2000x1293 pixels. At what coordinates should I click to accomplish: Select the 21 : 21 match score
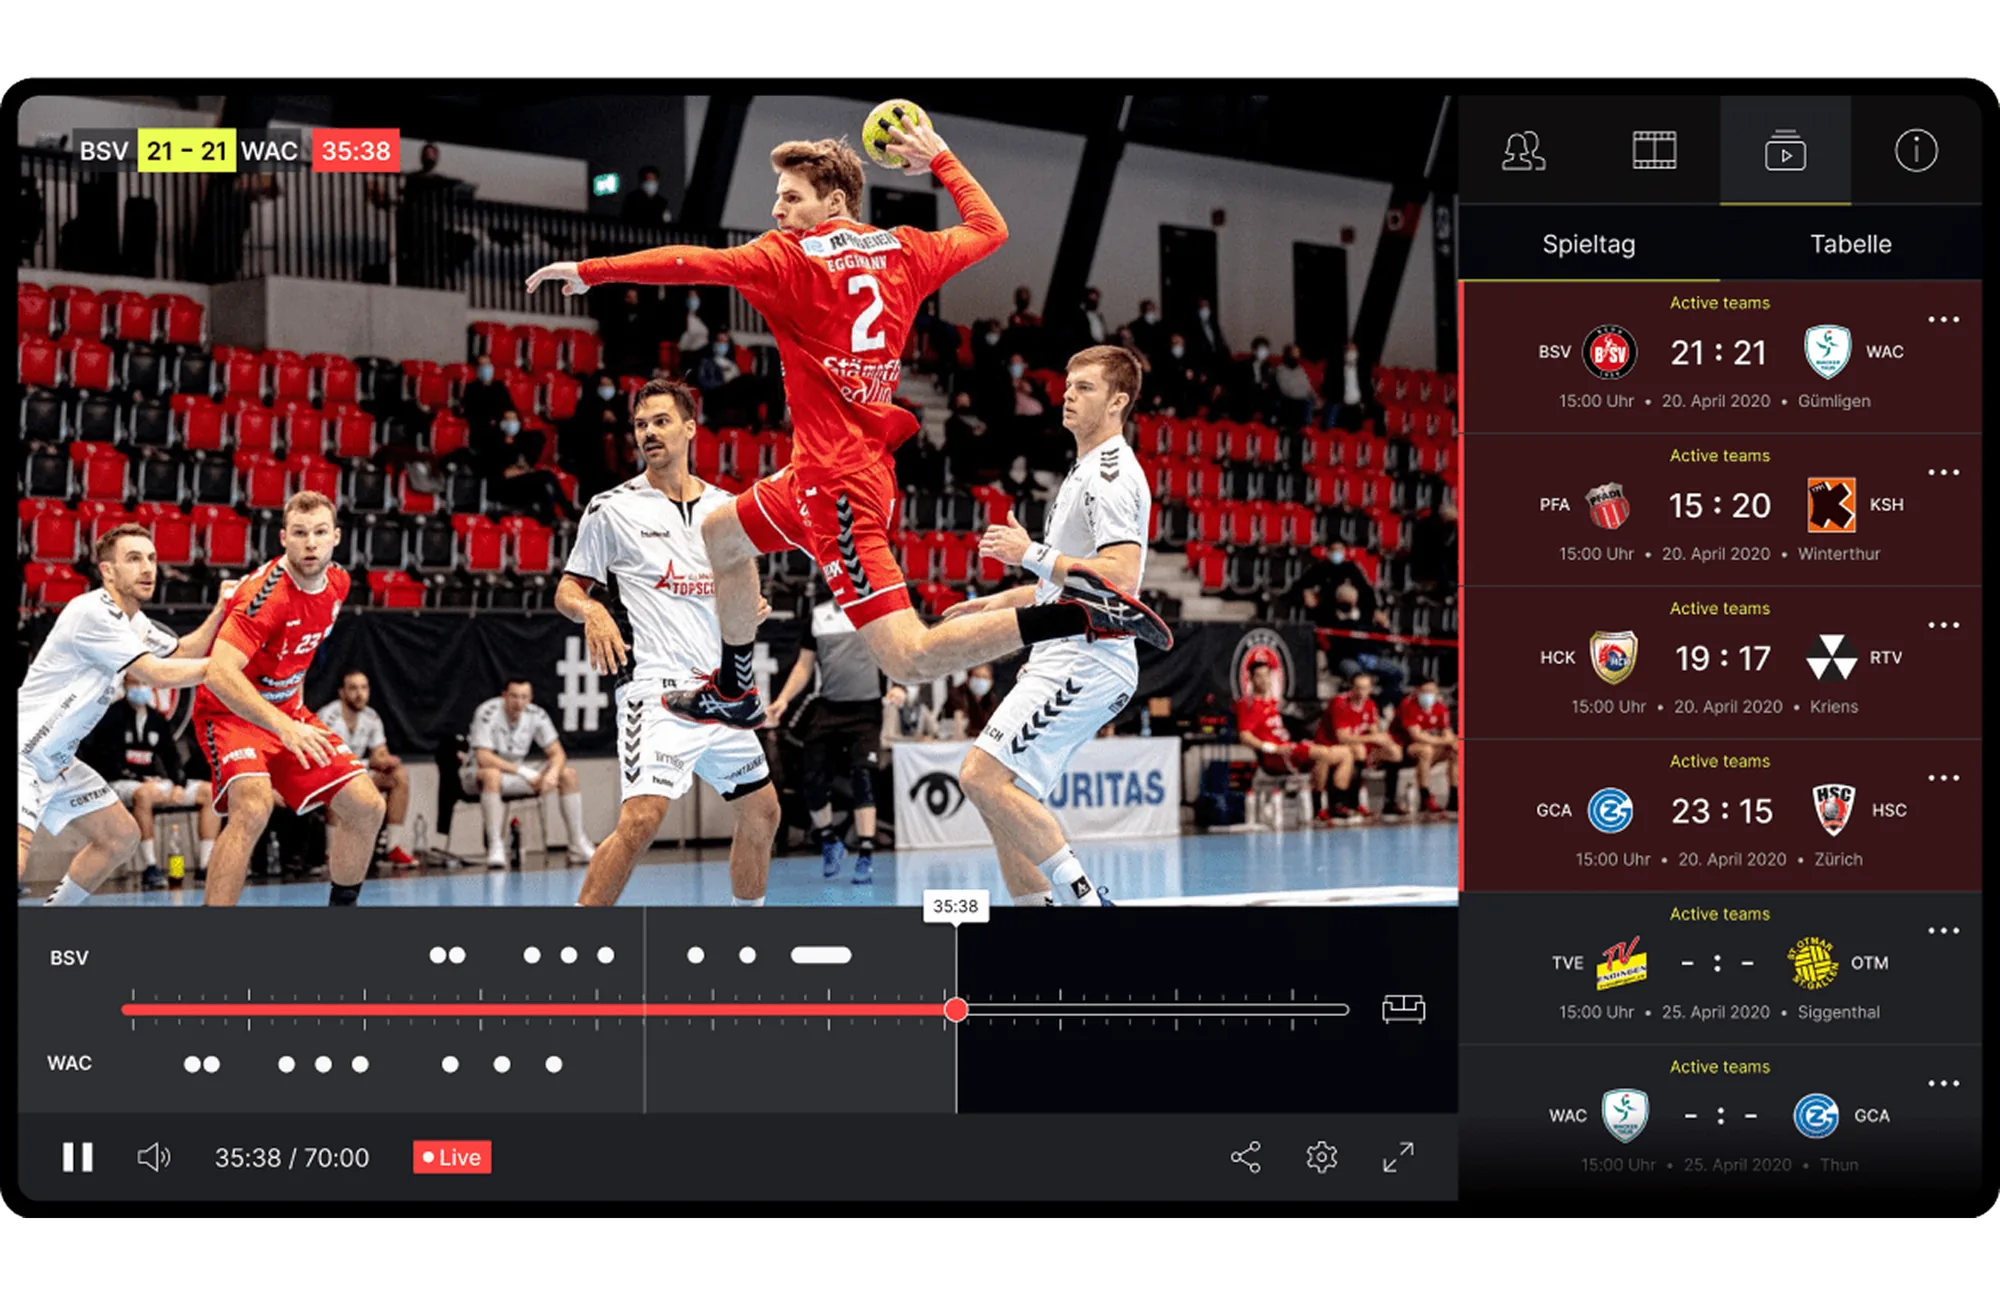(x=1719, y=352)
